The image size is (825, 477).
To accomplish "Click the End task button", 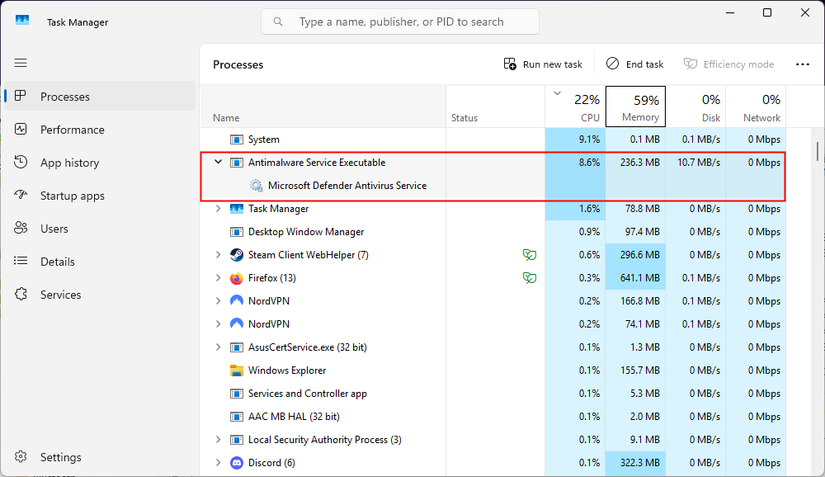I will click(x=634, y=64).
